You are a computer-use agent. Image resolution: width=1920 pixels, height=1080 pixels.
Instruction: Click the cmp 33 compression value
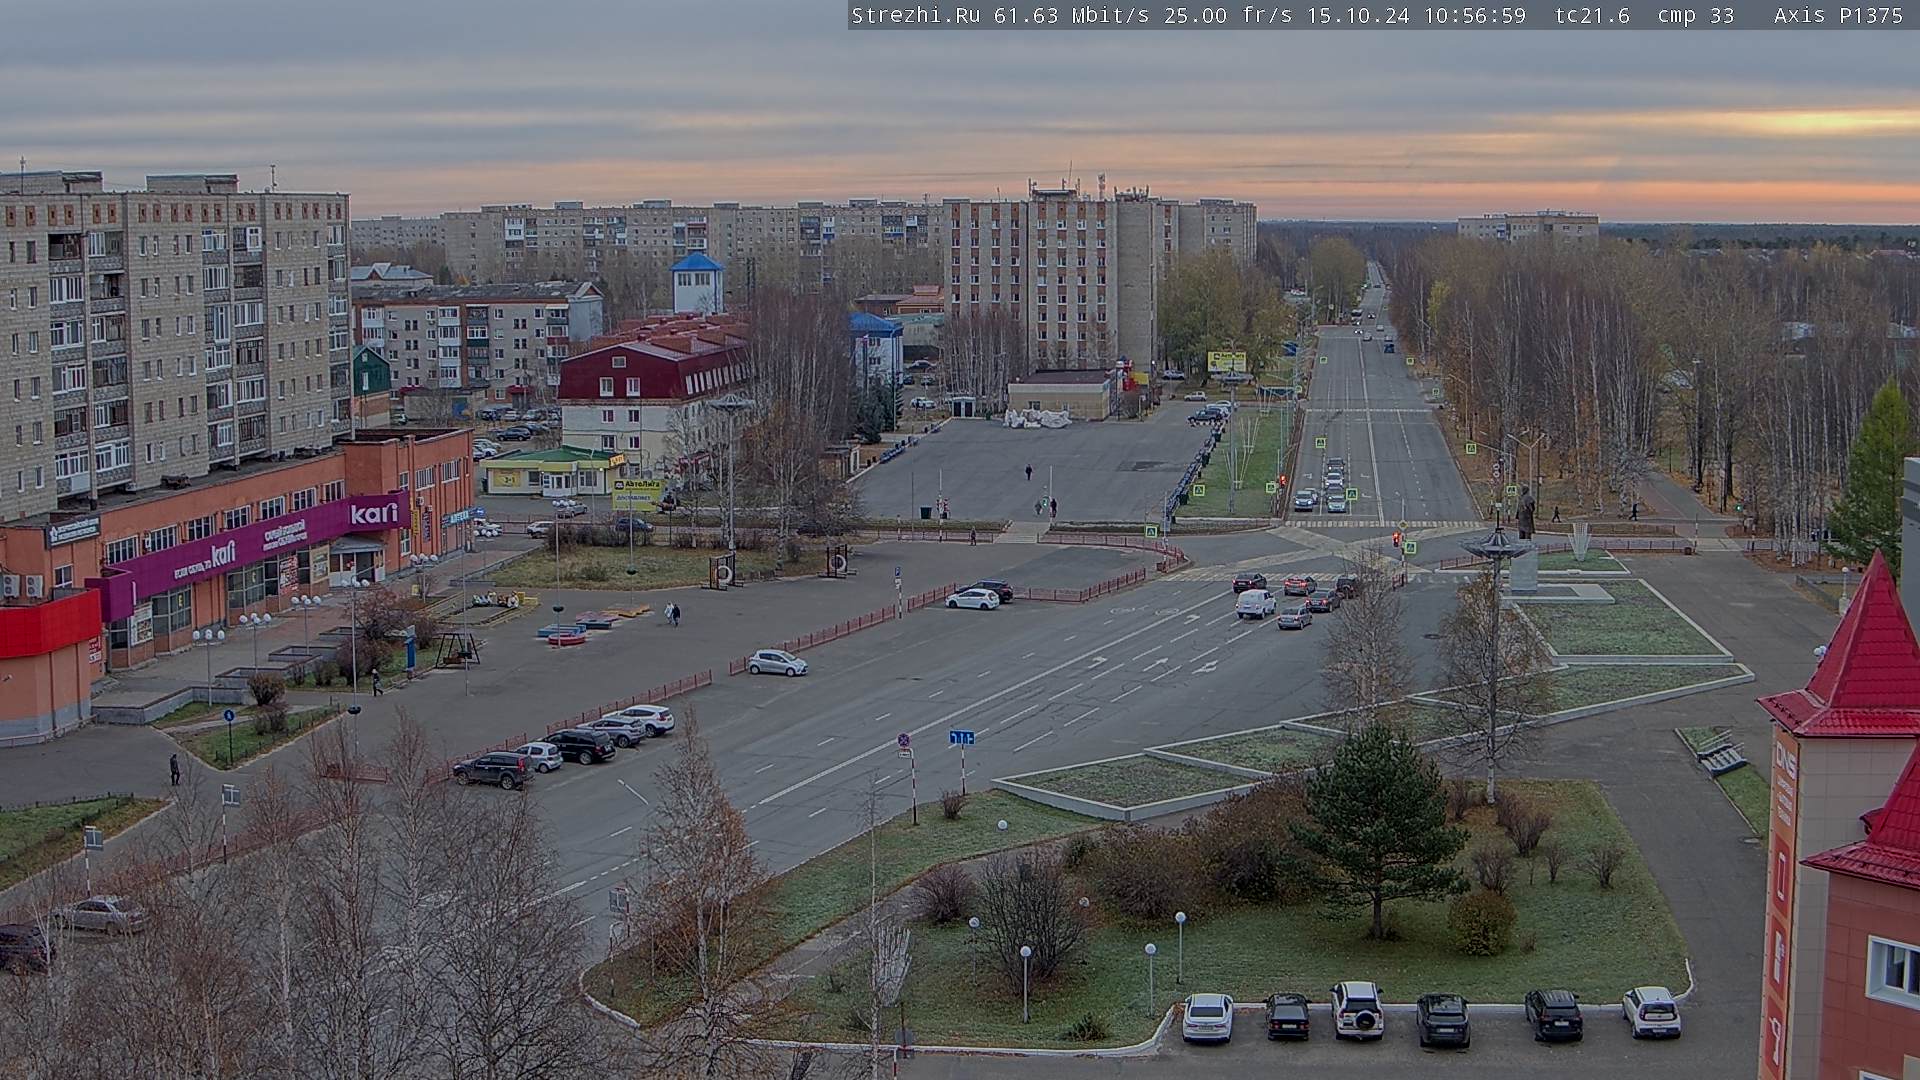click(1696, 15)
